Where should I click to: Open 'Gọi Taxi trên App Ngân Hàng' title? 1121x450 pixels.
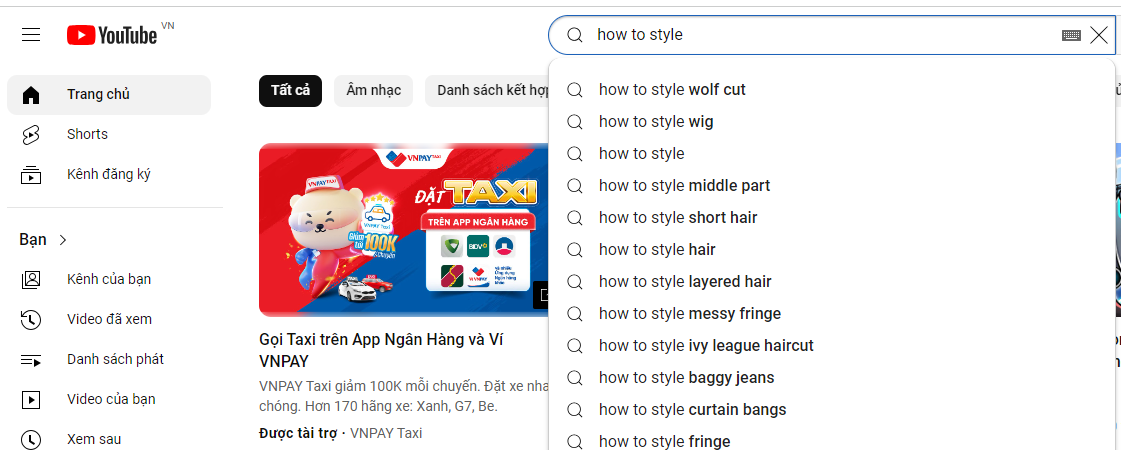point(381,351)
